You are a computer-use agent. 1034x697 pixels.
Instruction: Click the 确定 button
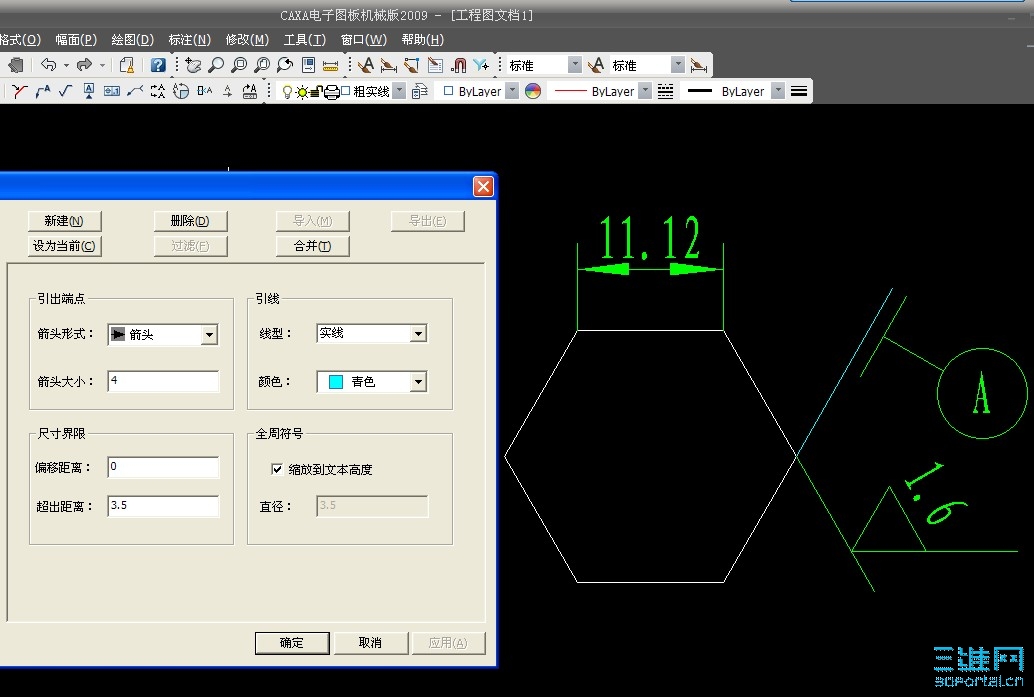[292, 643]
